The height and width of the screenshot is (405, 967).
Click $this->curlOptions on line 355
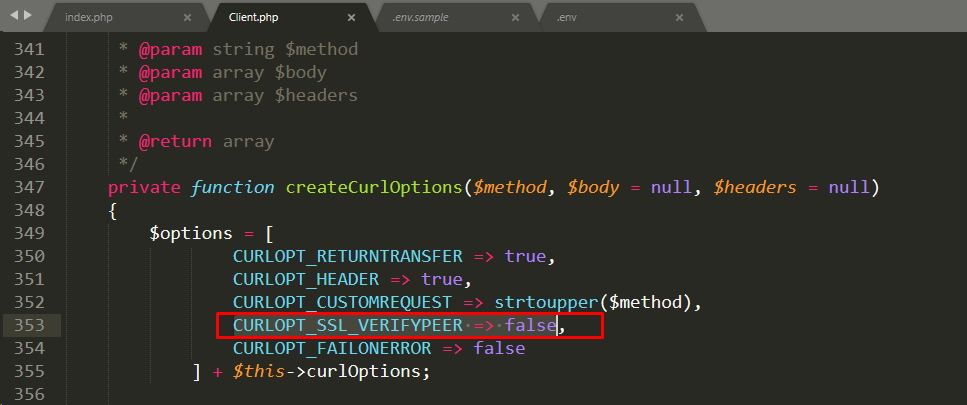pyautogui.click(x=326, y=372)
